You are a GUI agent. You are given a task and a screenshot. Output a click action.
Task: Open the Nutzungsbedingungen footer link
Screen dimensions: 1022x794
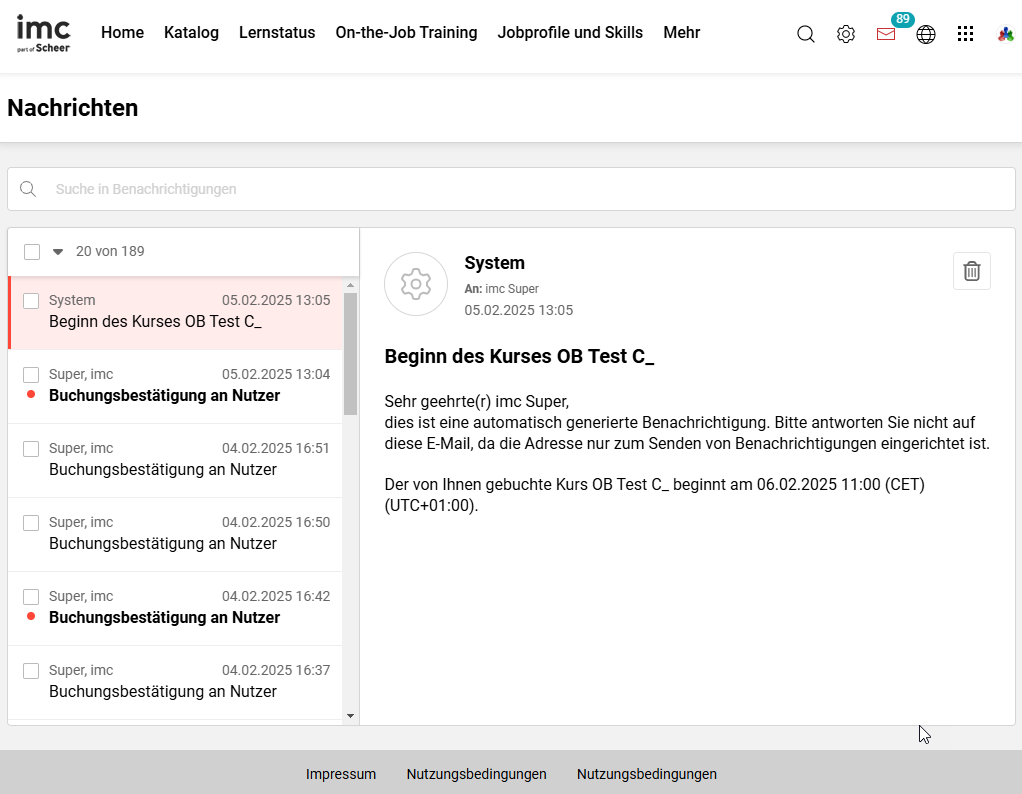(x=476, y=773)
